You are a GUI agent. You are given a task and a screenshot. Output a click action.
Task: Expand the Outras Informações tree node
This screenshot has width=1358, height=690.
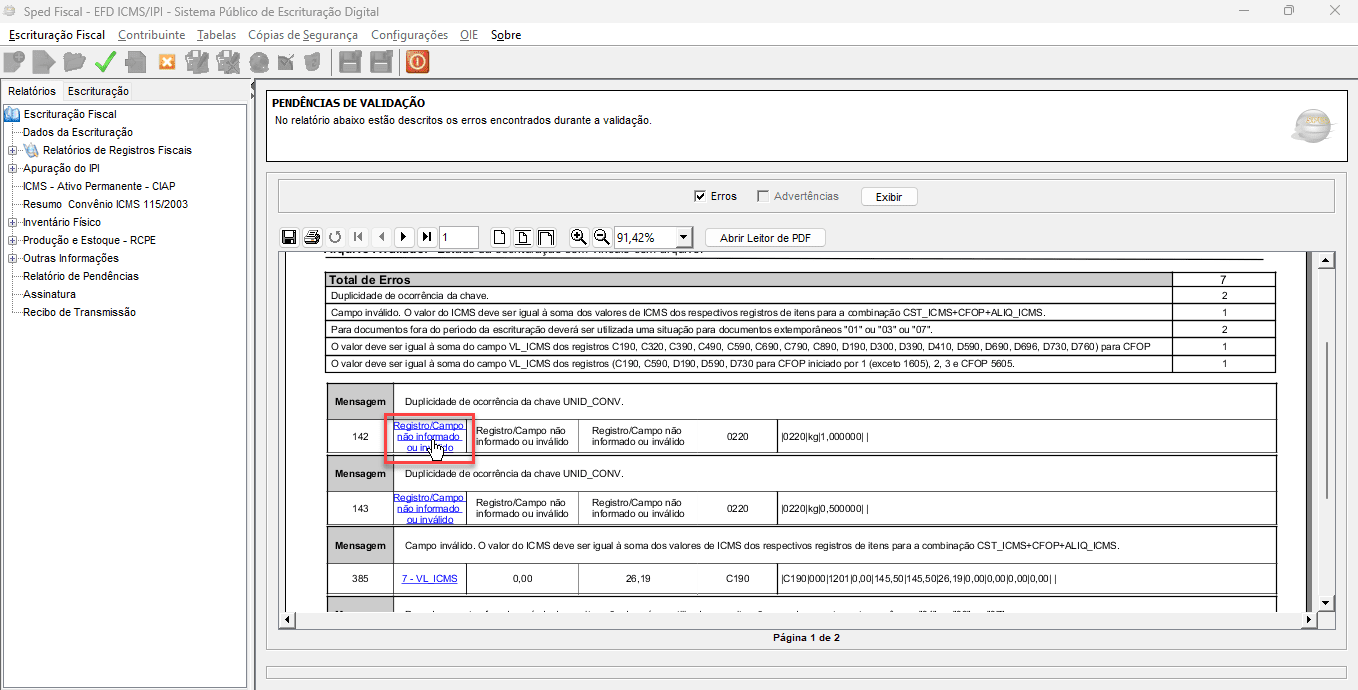(13, 258)
